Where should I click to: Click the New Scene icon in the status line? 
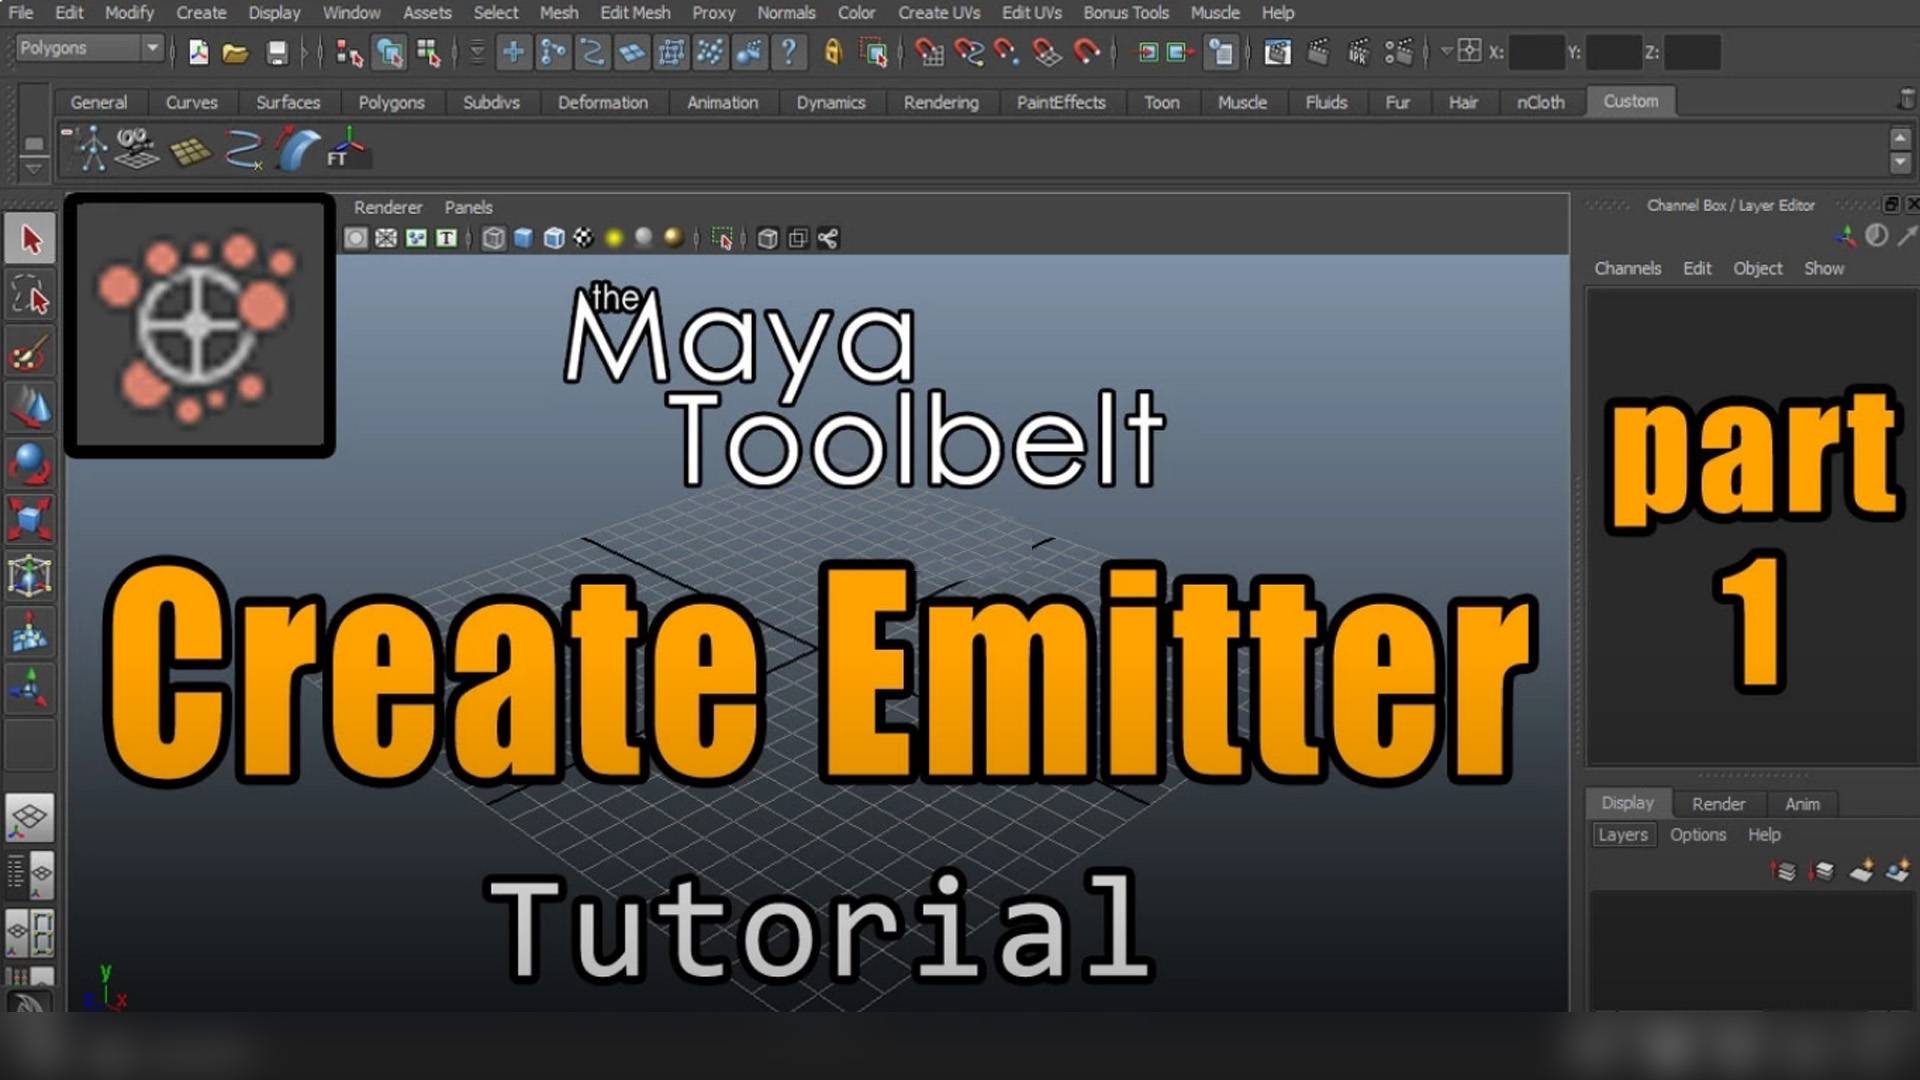click(198, 52)
